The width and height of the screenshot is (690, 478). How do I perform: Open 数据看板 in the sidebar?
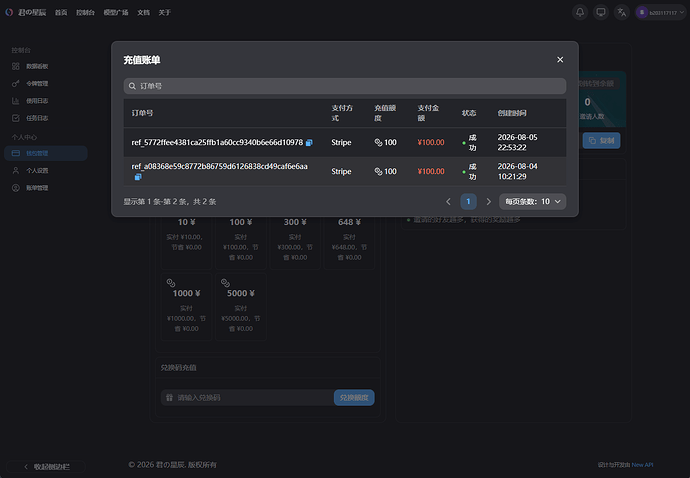click(x=46, y=66)
